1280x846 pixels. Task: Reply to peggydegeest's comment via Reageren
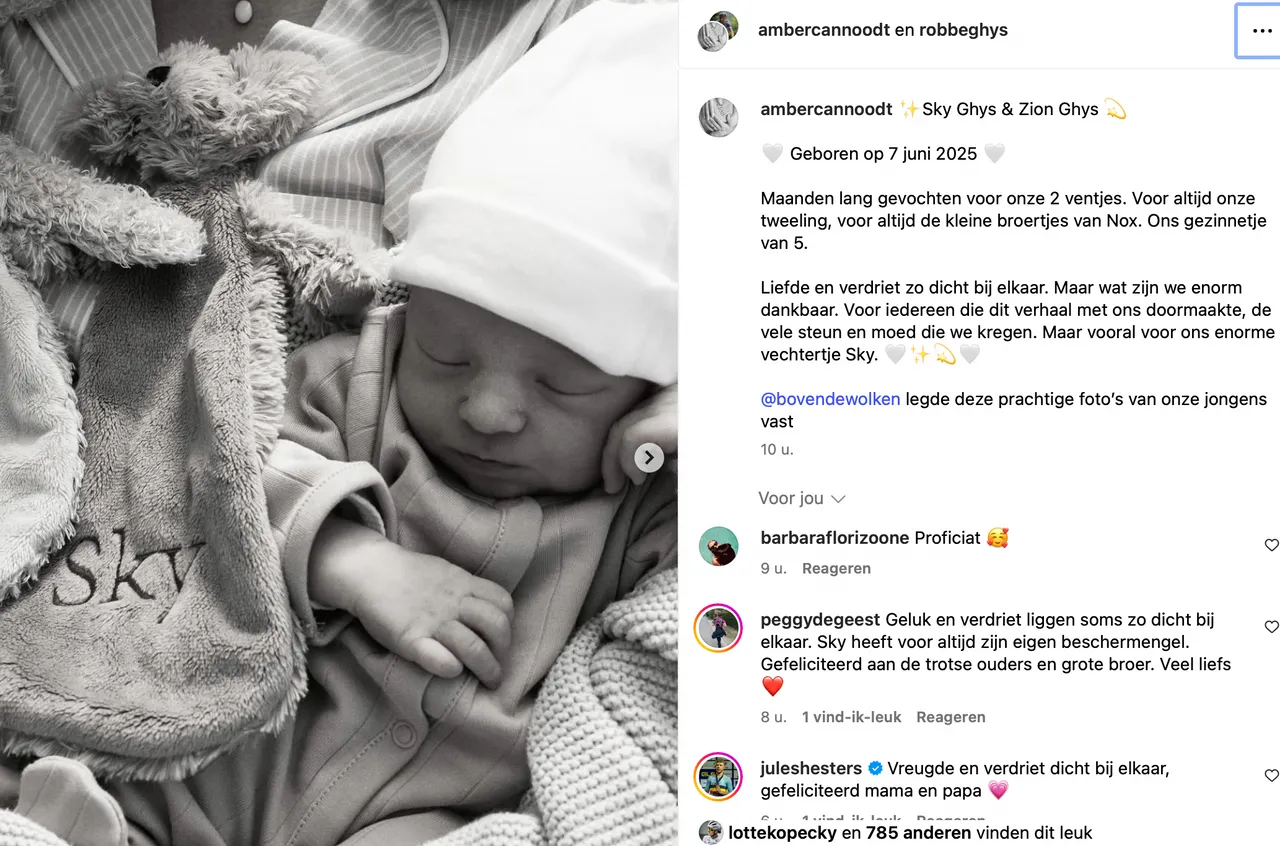click(x=951, y=717)
